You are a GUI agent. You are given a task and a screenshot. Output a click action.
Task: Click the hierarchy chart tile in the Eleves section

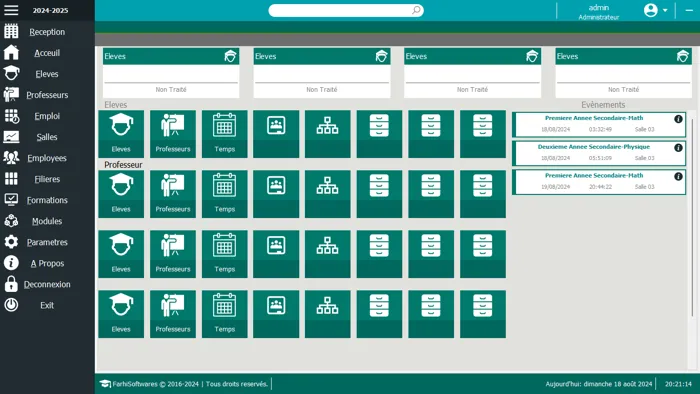point(328,134)
